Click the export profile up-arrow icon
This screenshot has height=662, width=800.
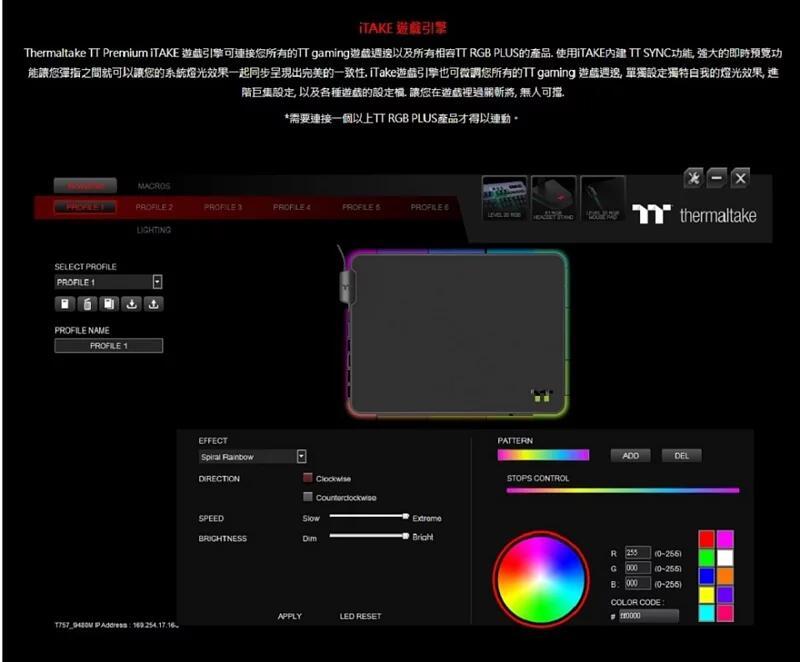tap(154, 304)
